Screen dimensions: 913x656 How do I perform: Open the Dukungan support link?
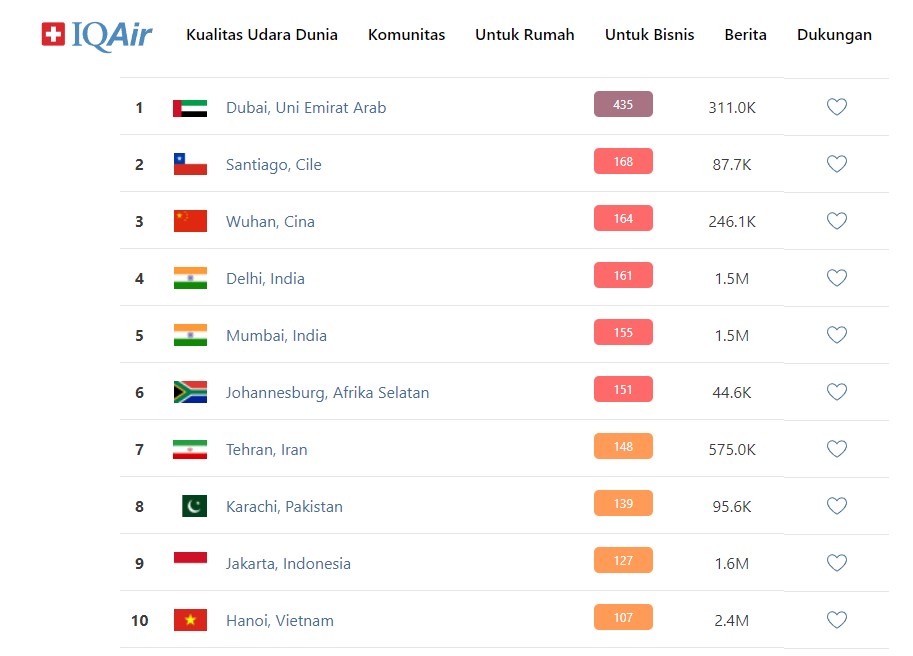pos(834,35)
